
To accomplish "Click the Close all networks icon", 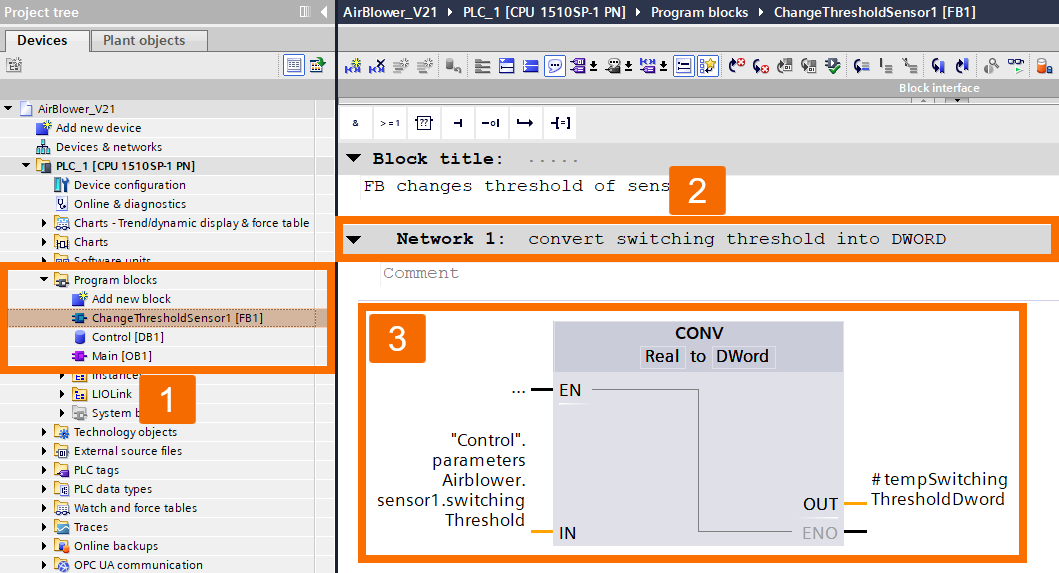I will point(531,66).
